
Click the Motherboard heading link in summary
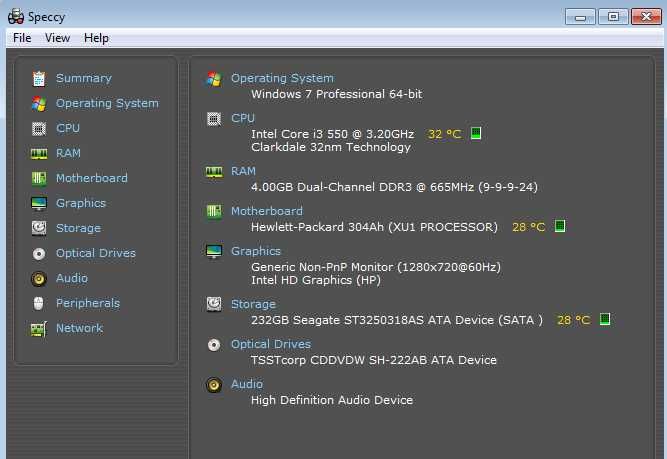[267, 211]
